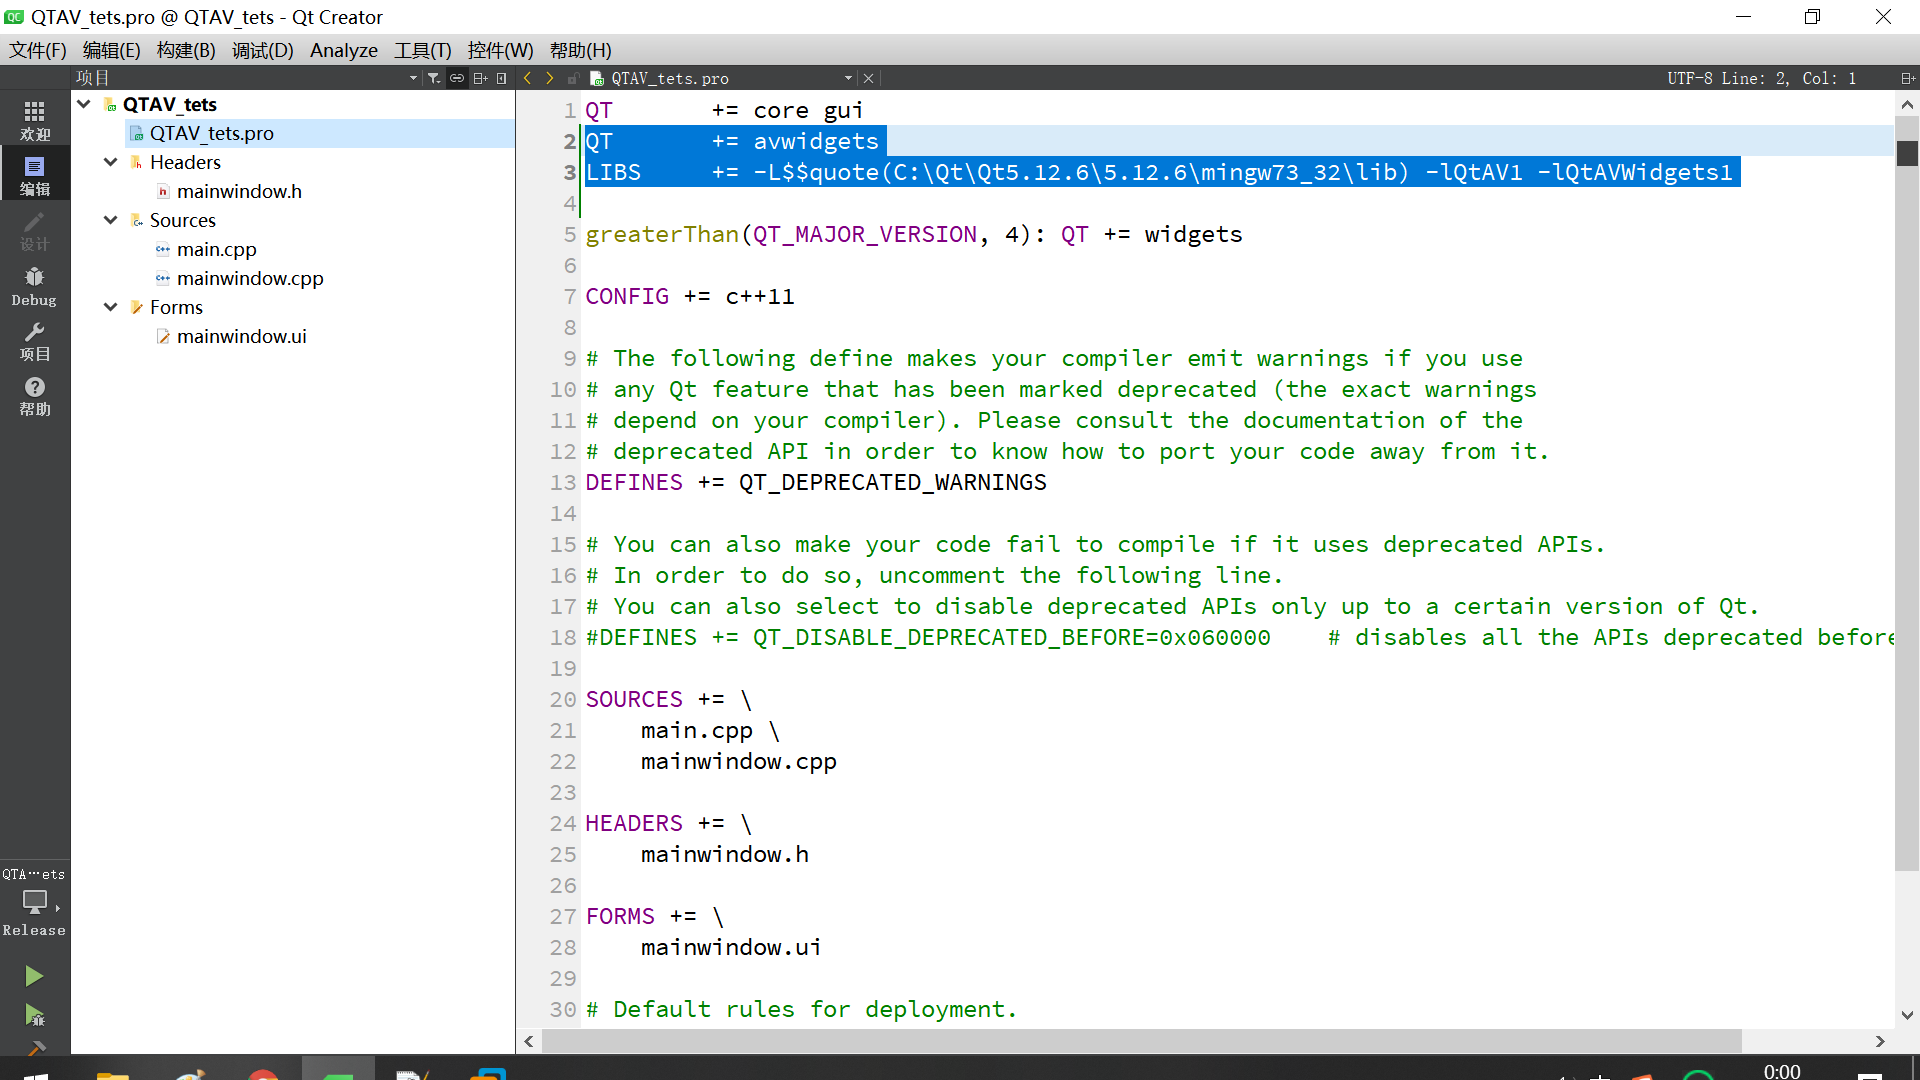Click the horizontal editor scrollbar
The width and height of the screenshot is (1920, 1080).
[1140, 1041]
